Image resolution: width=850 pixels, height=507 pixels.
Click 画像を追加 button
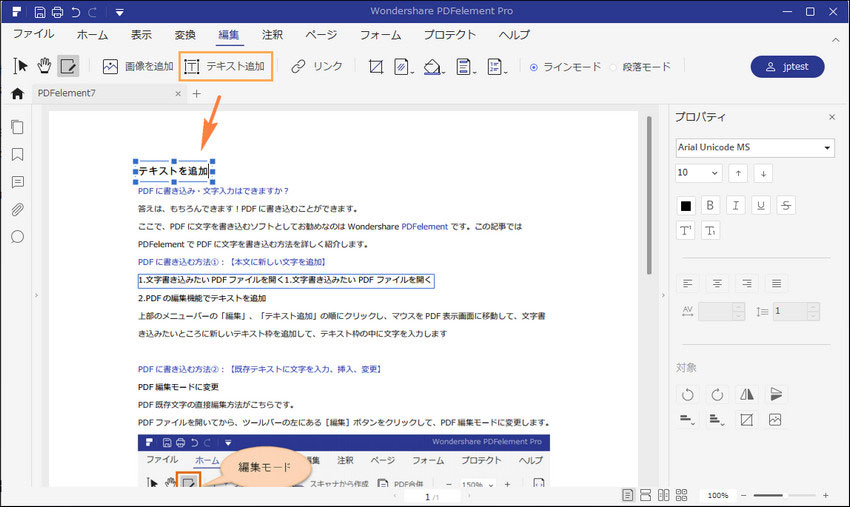tap(138, 66)
